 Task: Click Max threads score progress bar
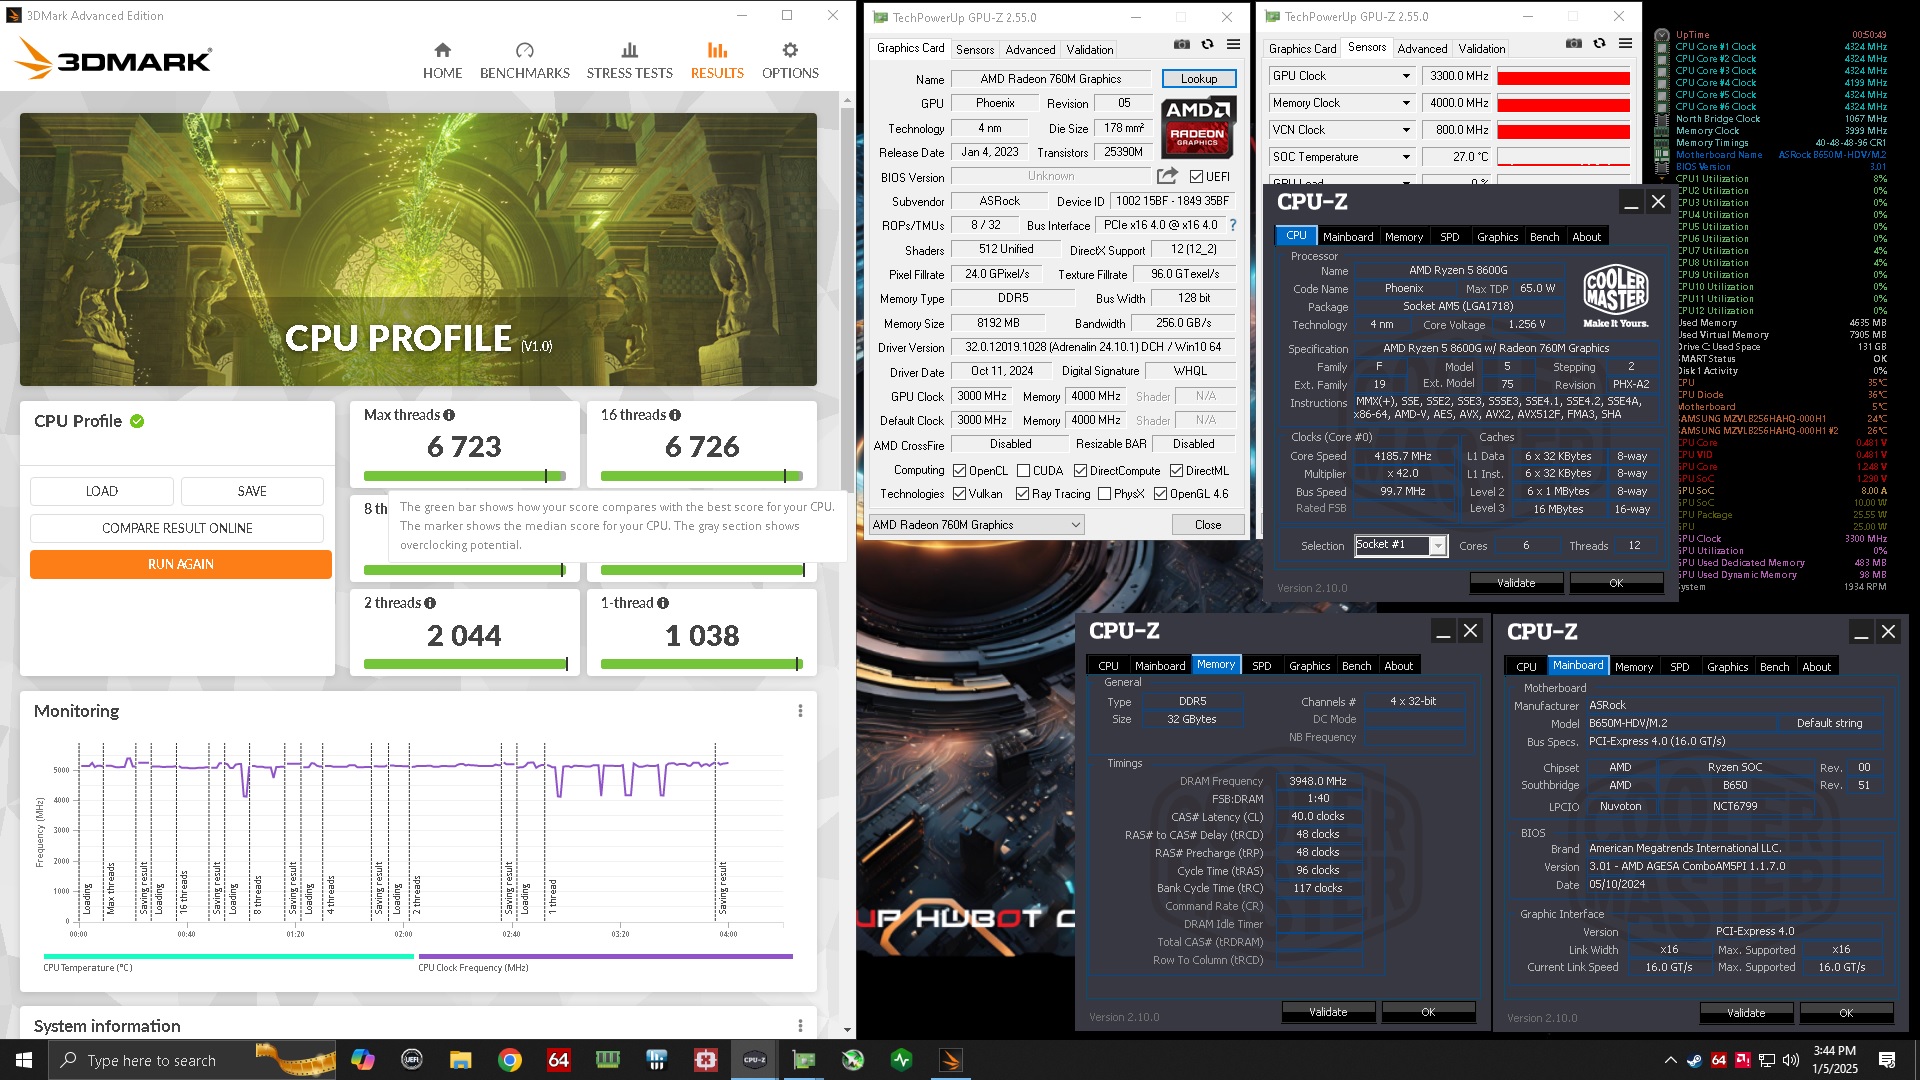point(465,476)
